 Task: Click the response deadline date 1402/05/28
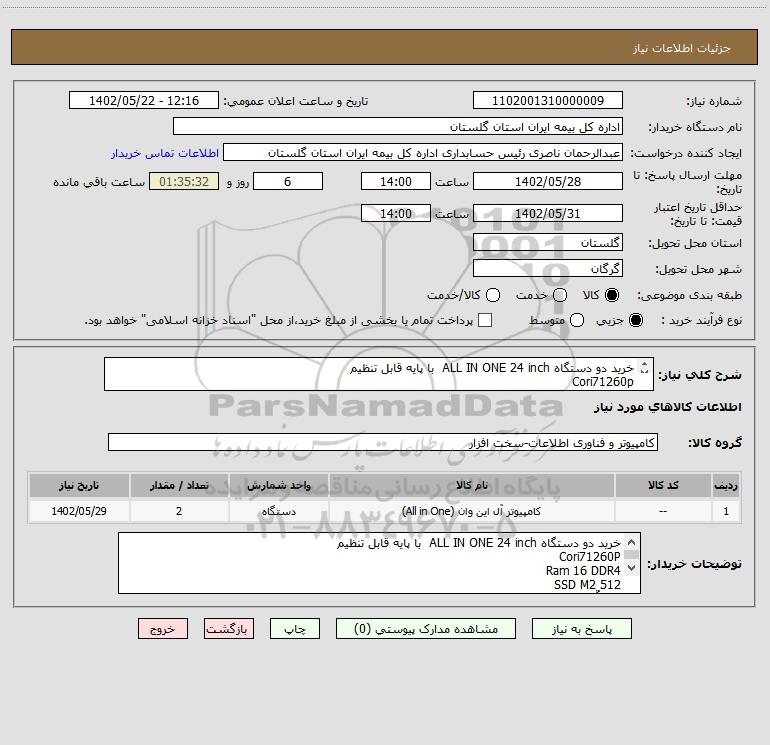pyautogui.click(x=548, y=182)
